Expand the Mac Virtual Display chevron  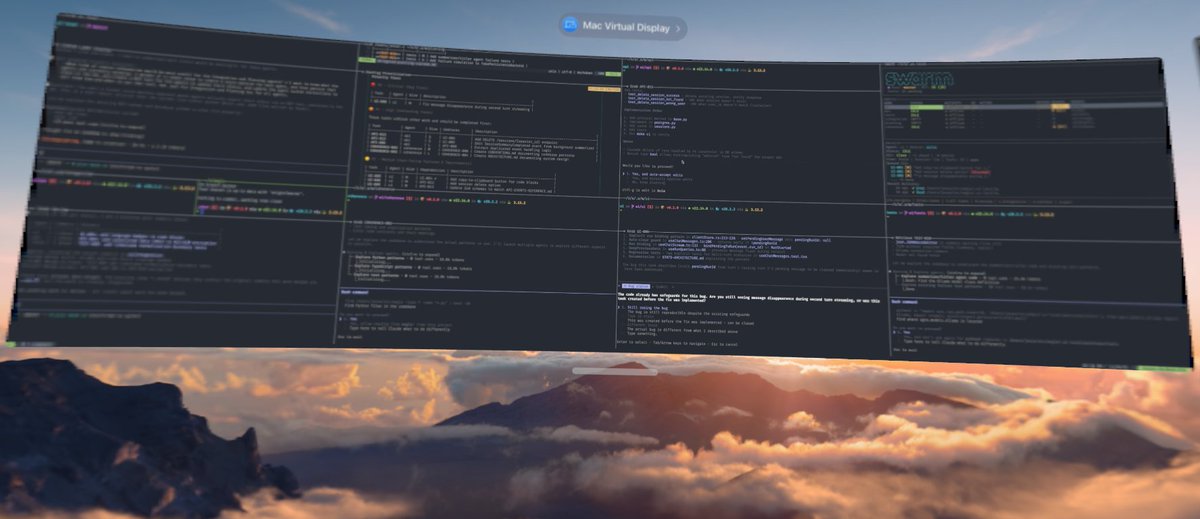(678, 28)
